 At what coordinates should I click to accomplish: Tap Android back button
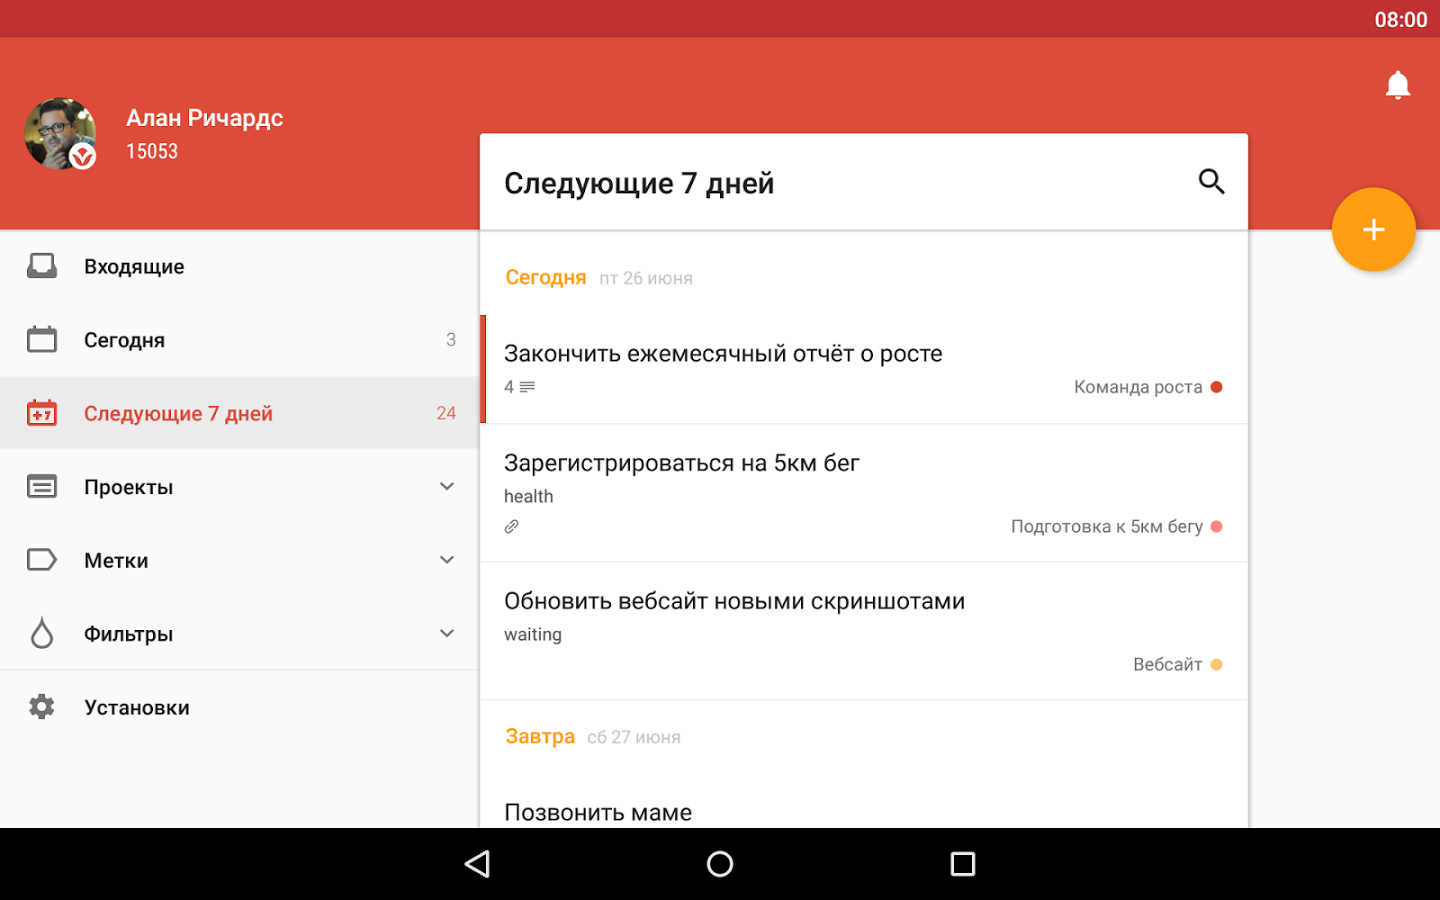point(478,864)
